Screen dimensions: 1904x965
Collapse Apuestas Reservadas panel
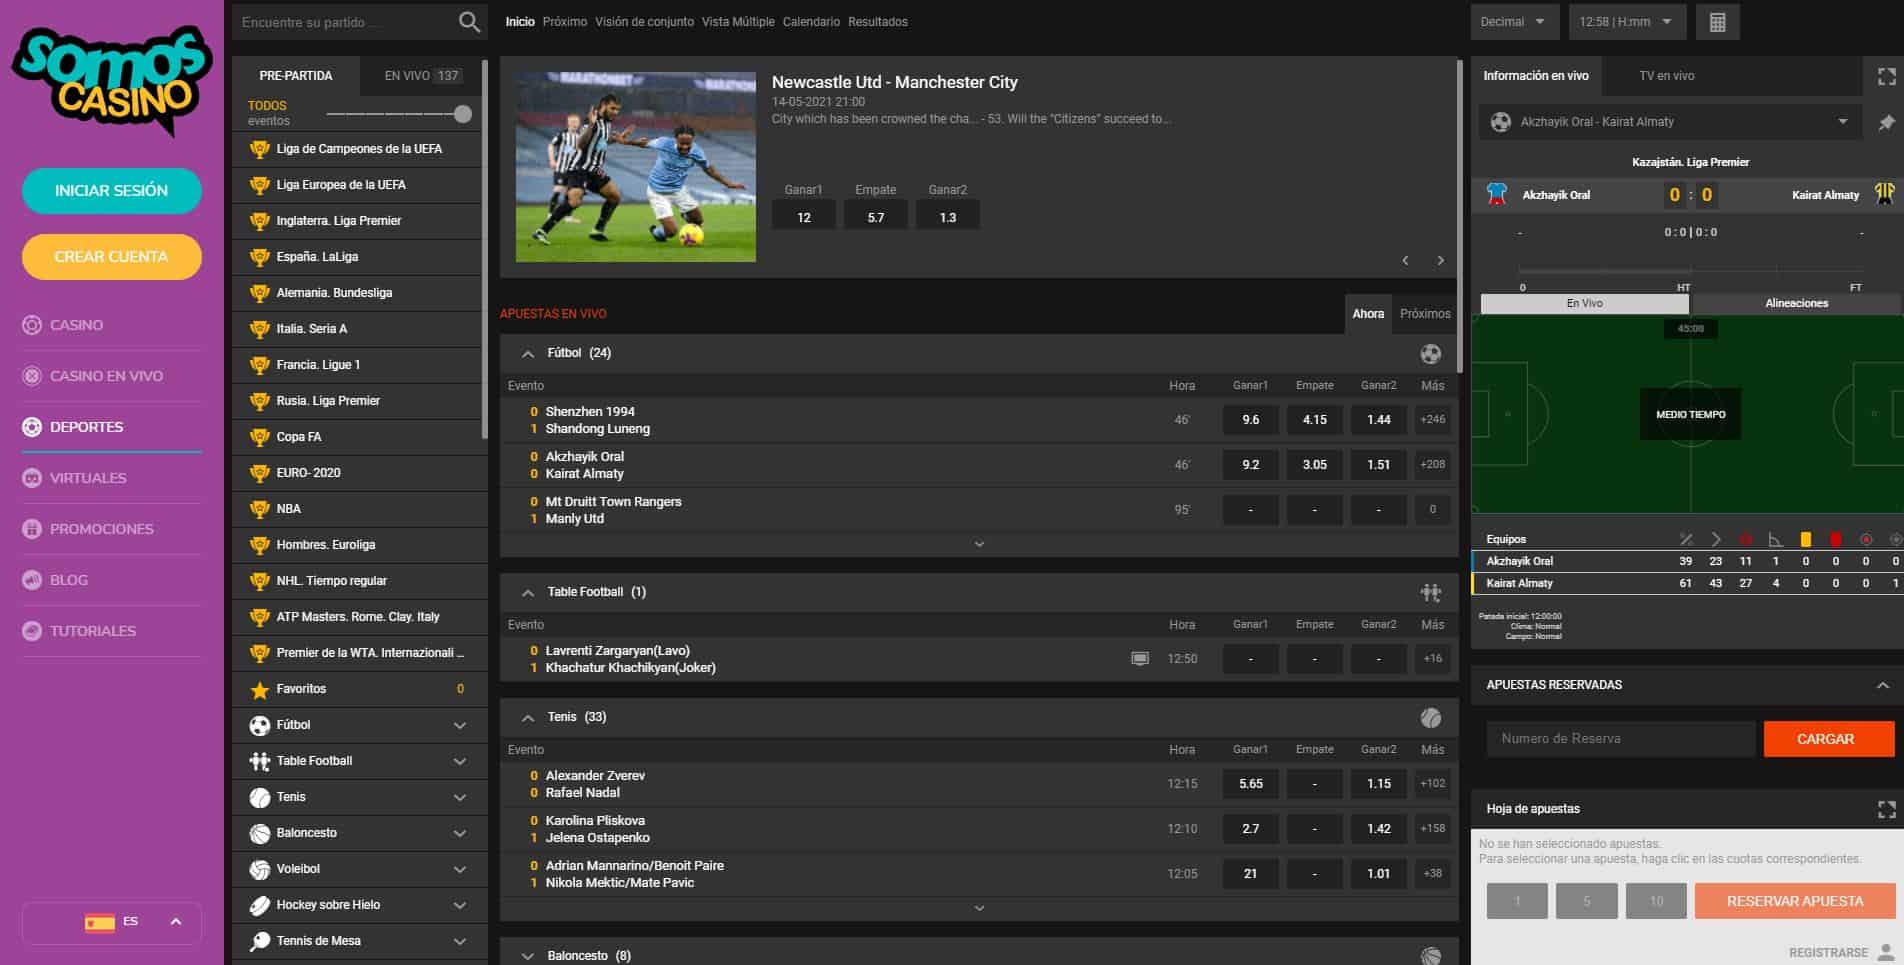[1883, 685]
